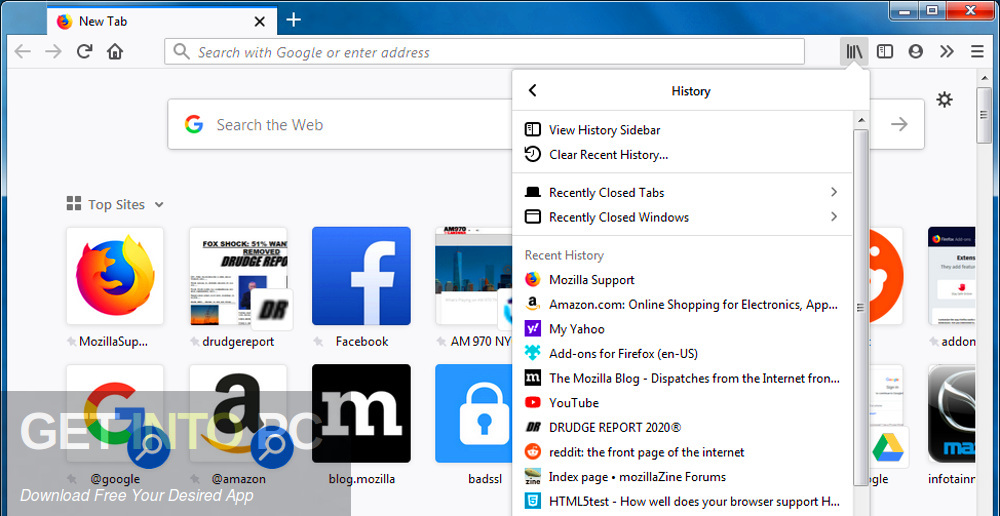The height and width of the screenshot is (516, 1000).
Task: Reload the current page
Action: 84,52
